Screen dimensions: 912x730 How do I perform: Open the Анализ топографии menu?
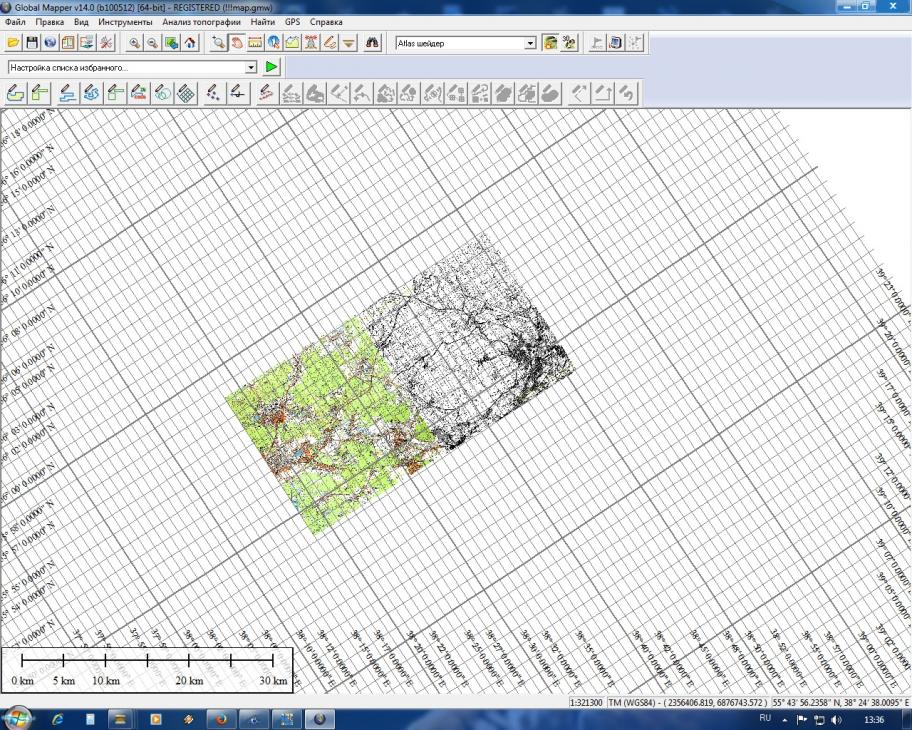(x=201, y=21)
